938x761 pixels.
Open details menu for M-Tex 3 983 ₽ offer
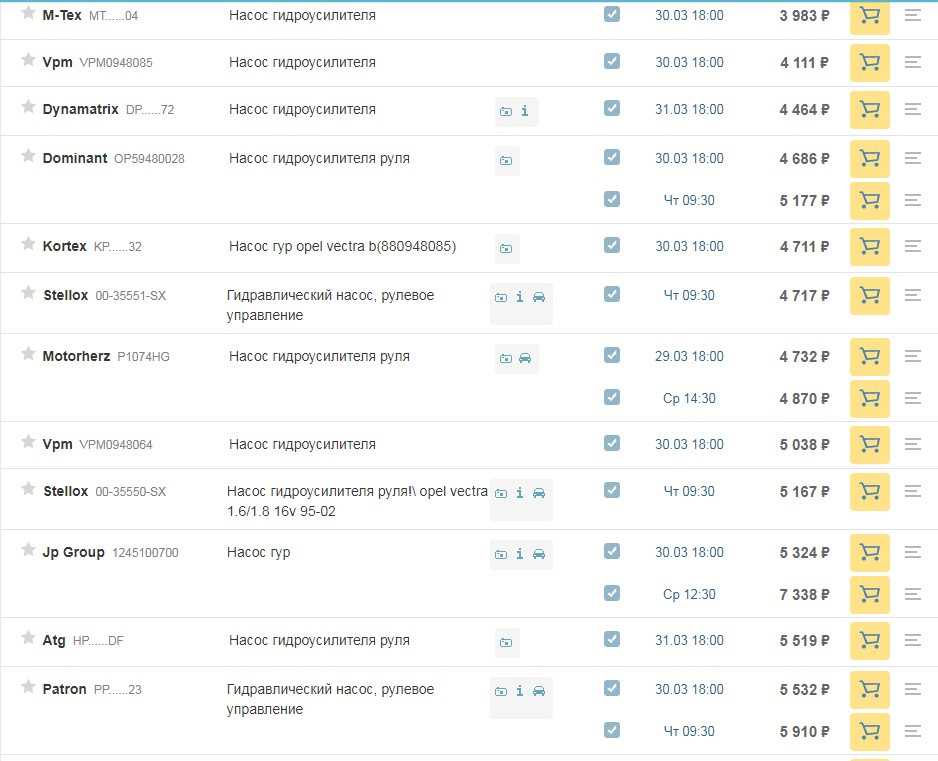pyautogui.click(x=913, y=16)
